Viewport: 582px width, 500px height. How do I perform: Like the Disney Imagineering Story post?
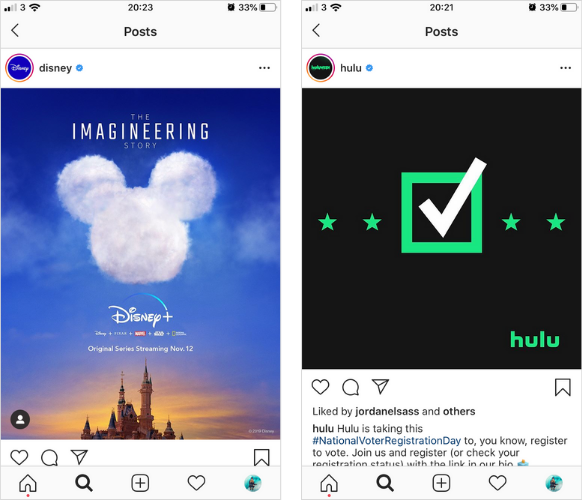coord(19,457)
